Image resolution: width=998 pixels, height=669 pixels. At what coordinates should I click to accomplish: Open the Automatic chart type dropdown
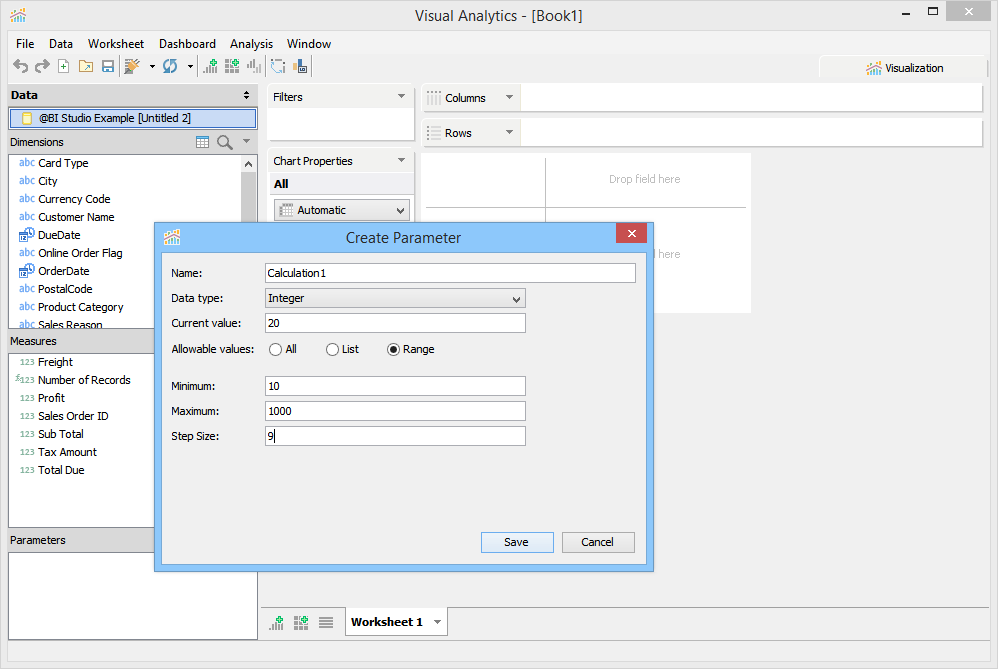coord(342,210)
